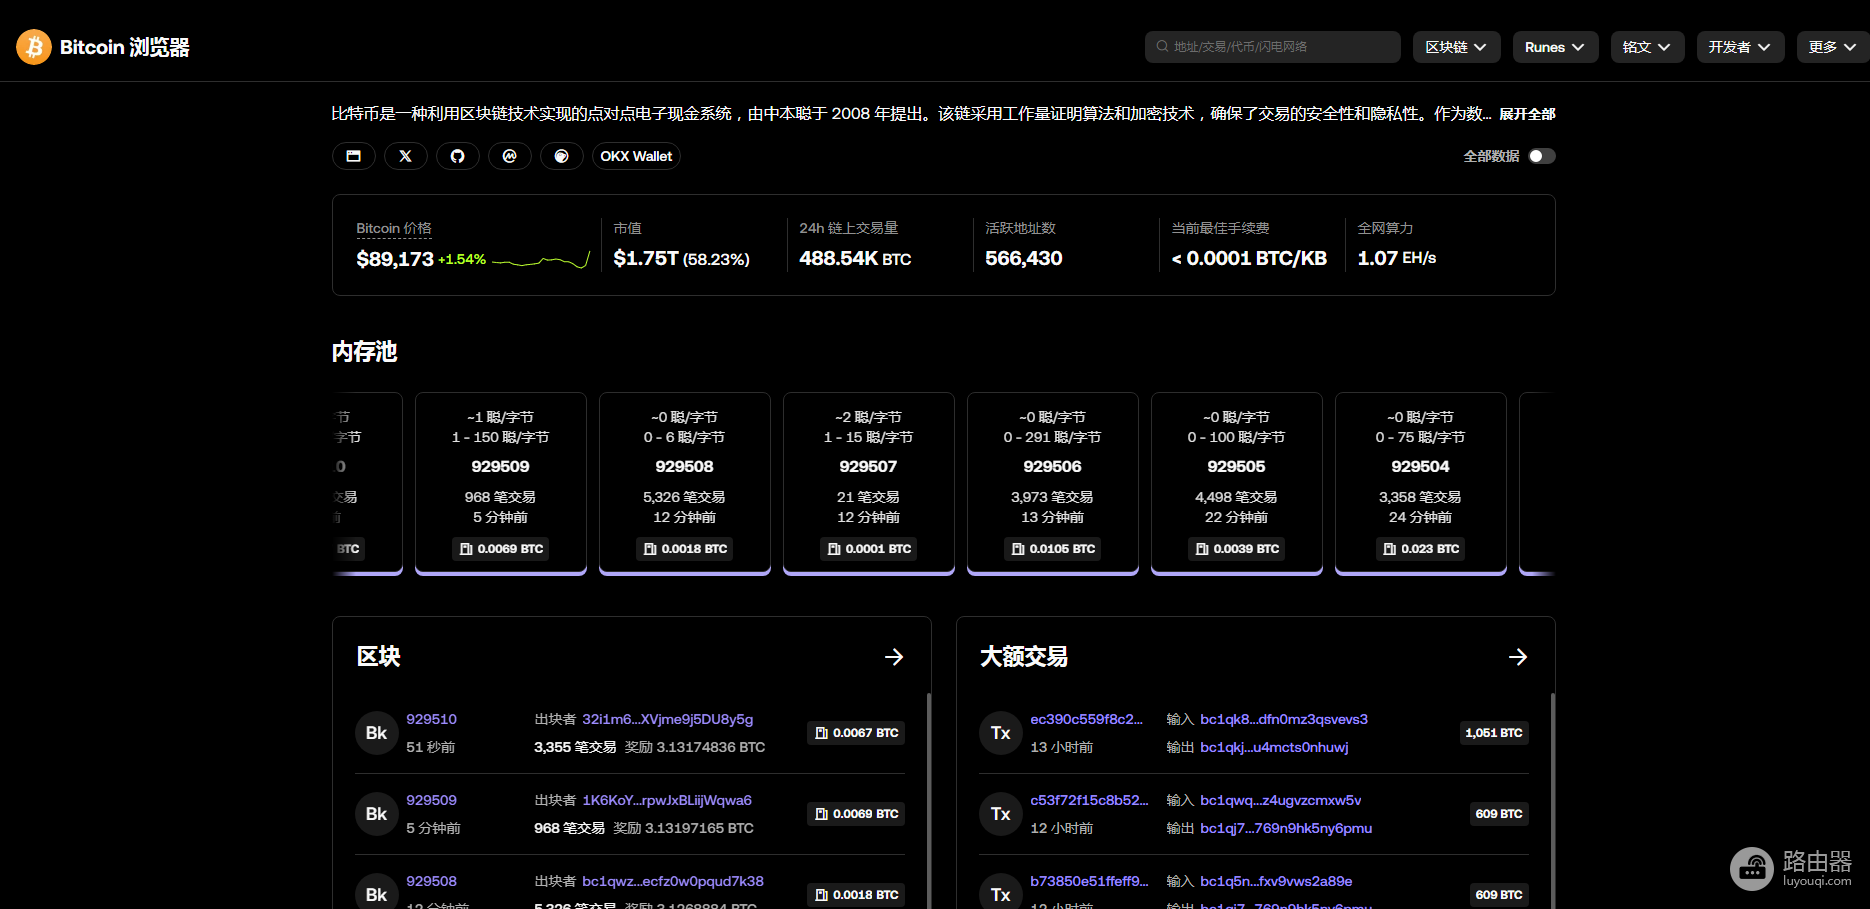Open transaction ec390c559f8c2... link
Image resolution: width=1870 pixels, height=909 pixels.
1086,719
